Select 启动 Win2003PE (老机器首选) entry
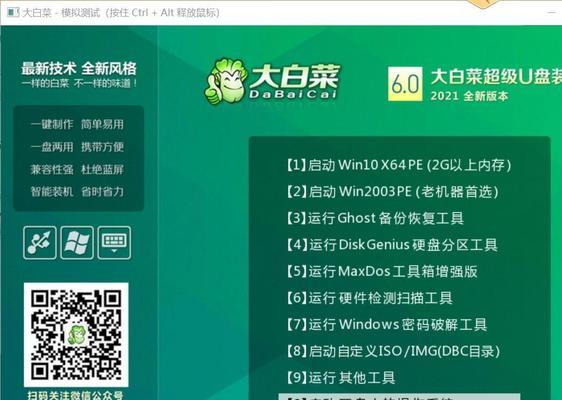 392,191
